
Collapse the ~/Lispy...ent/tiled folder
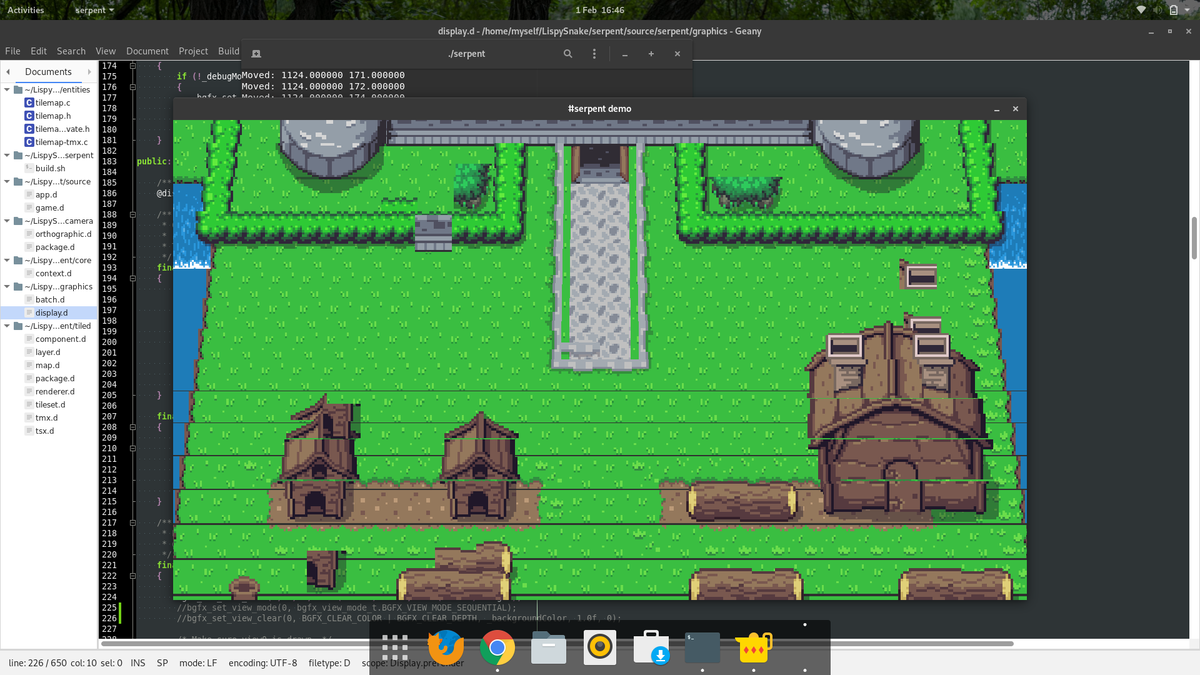click(8, 326)
